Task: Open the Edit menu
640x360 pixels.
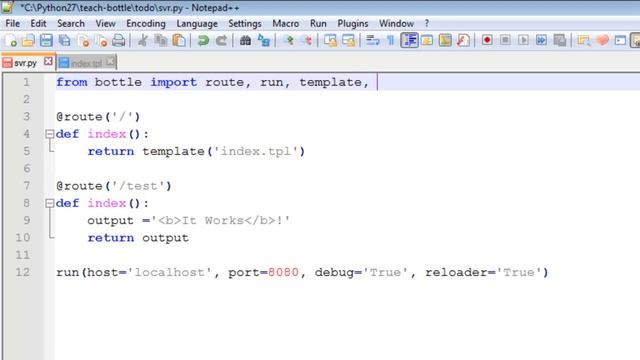Action: pos(38,24)
